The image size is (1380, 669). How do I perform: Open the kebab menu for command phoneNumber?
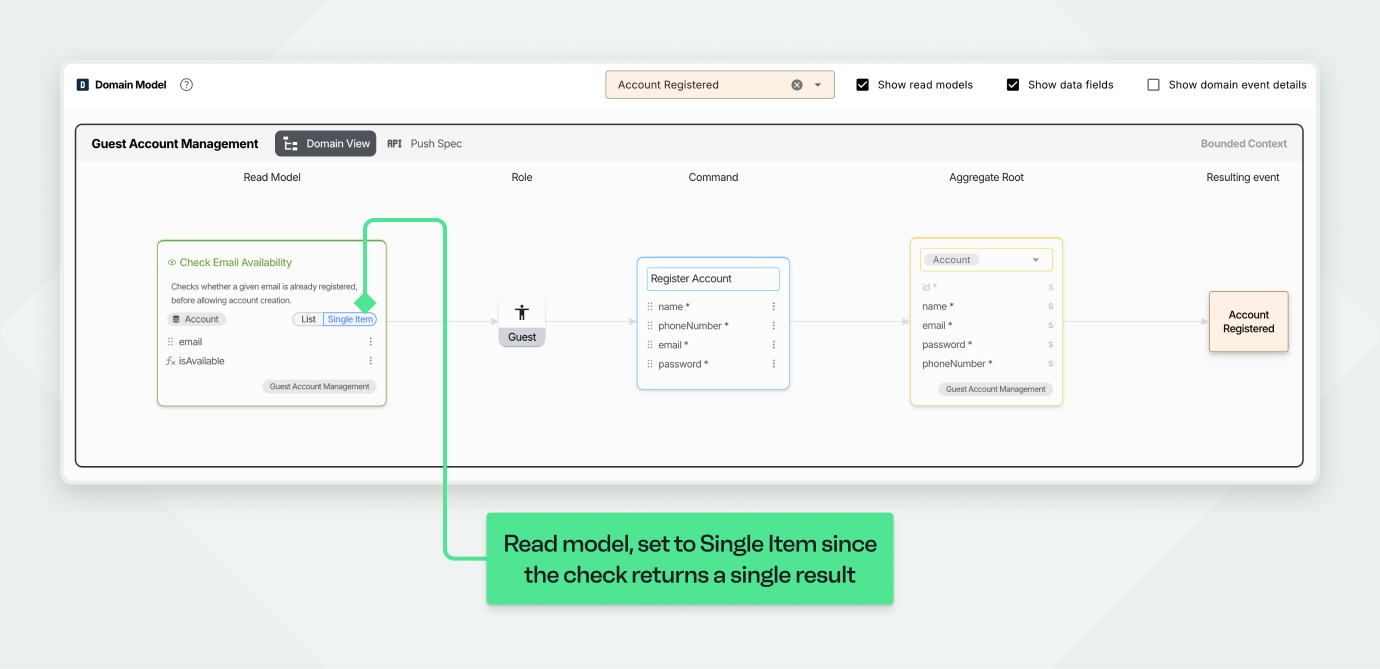[774, 326]
